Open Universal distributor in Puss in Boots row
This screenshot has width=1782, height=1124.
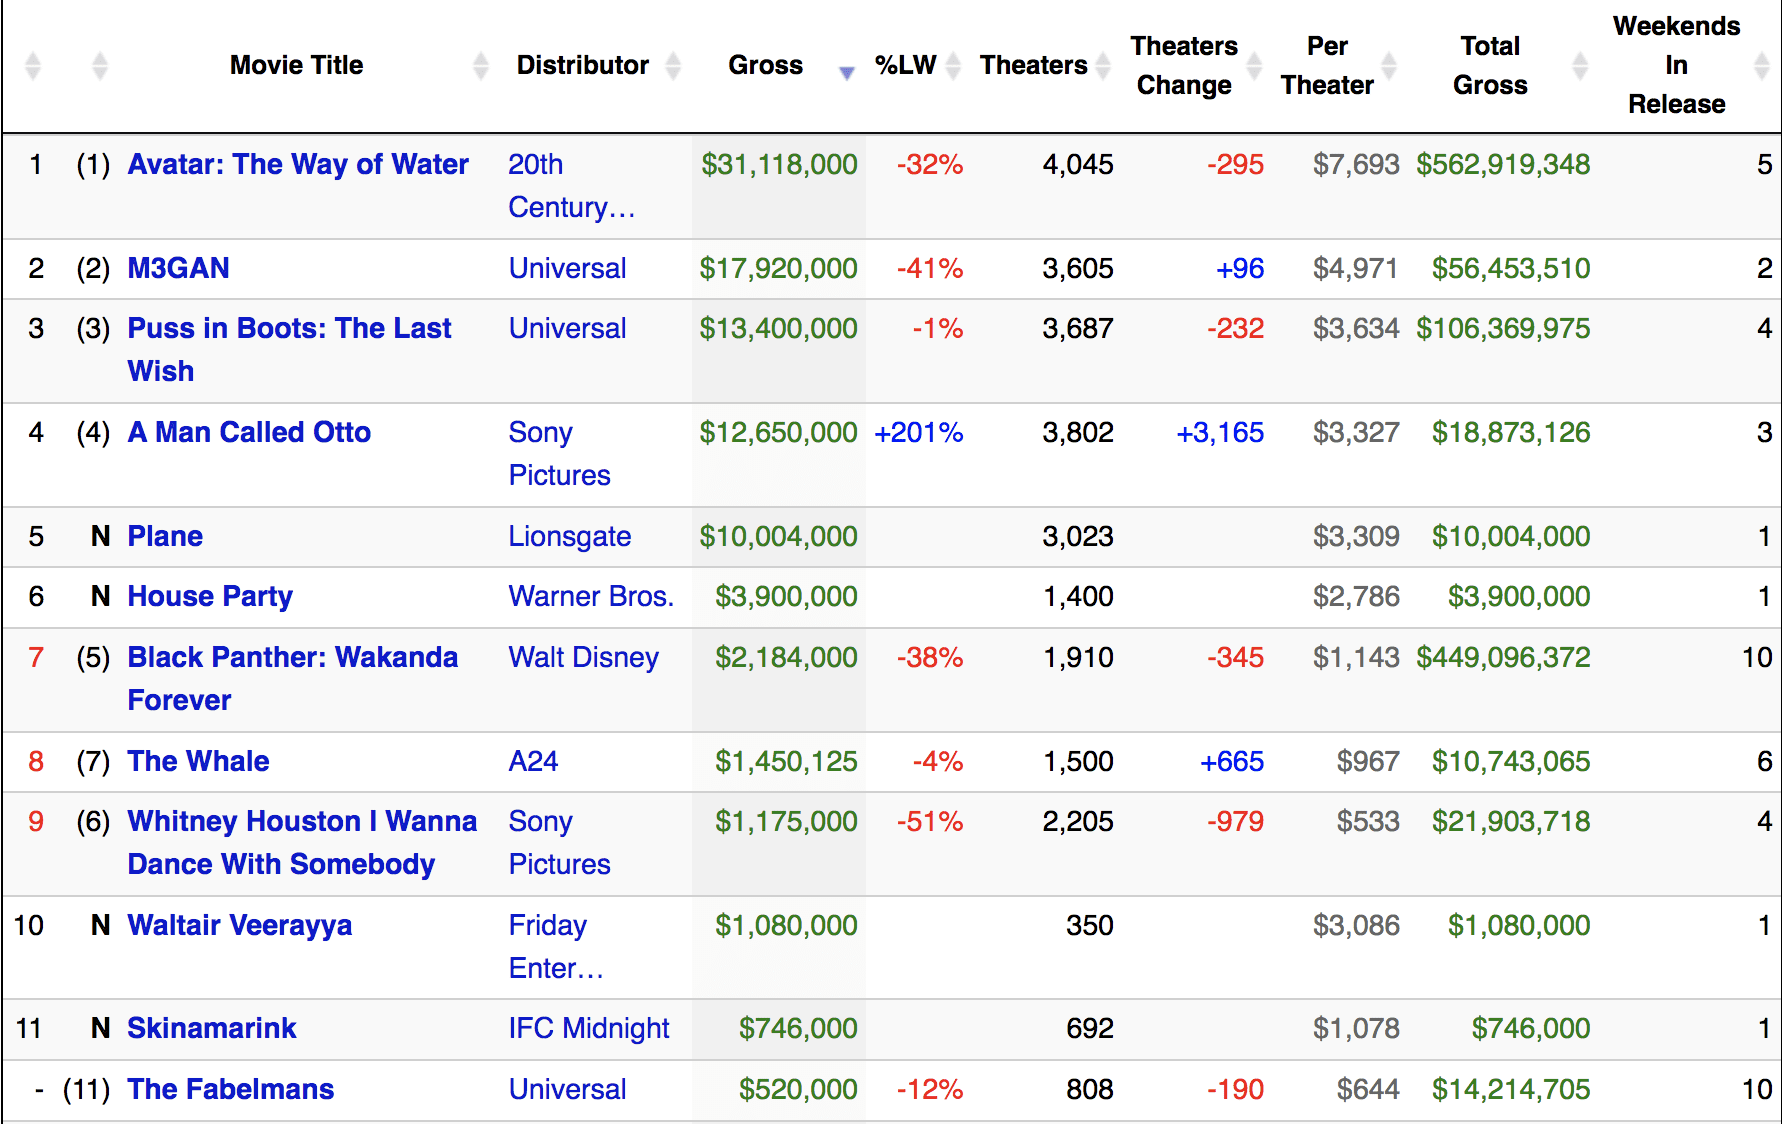[x=567, y=328]
